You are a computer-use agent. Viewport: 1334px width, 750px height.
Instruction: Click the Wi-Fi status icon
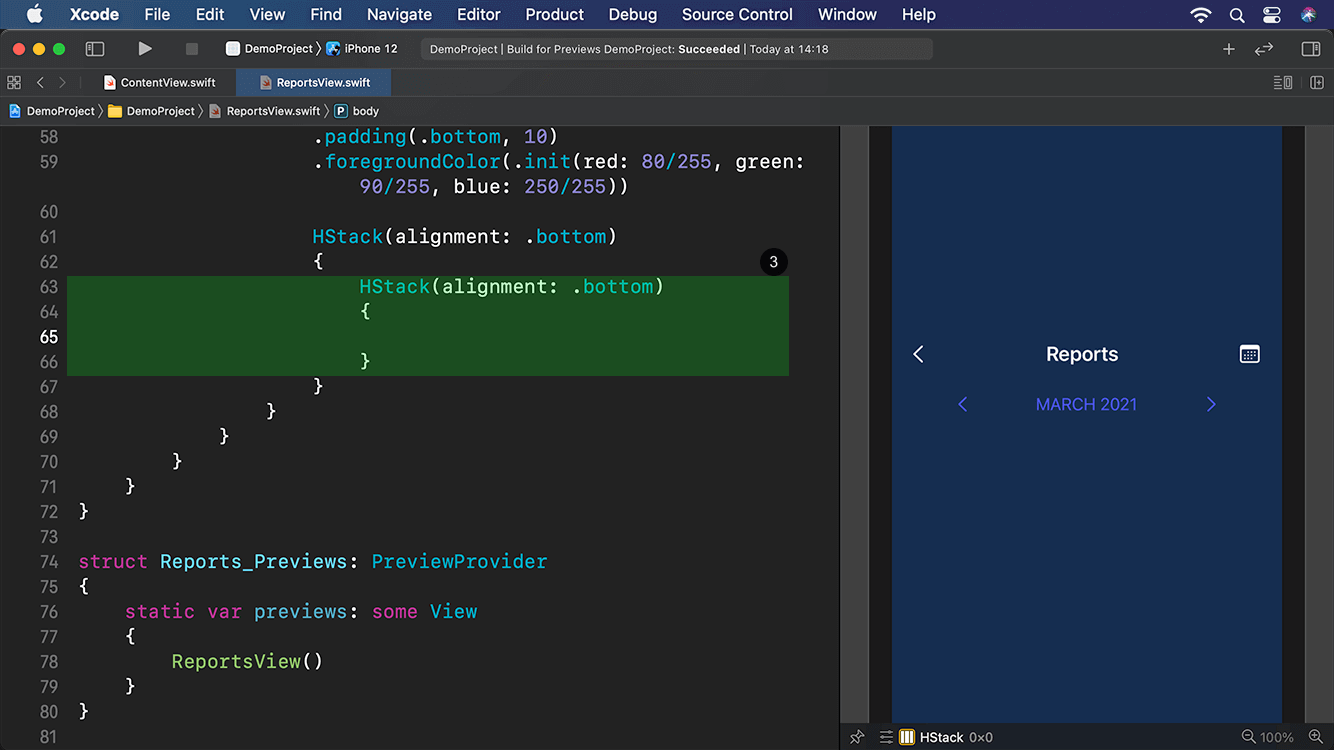pyautogui.click(x=1200, y=15)
